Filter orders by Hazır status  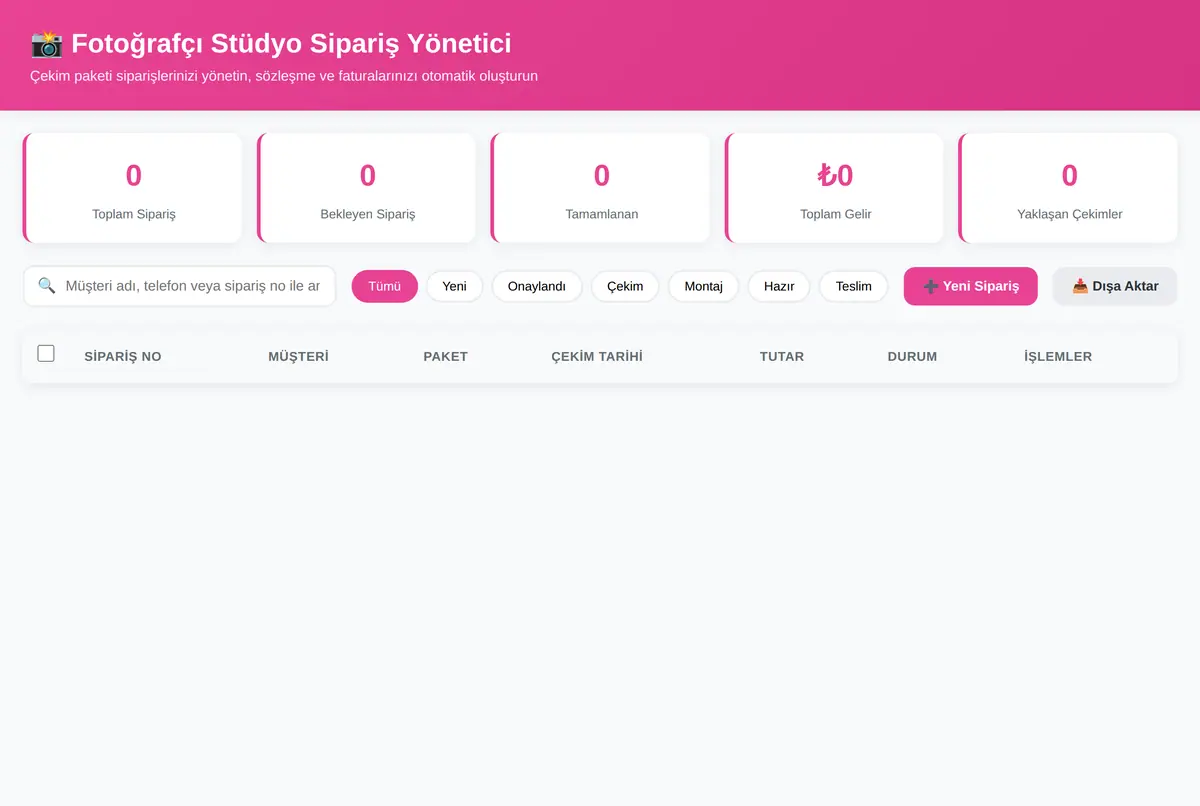779,286
